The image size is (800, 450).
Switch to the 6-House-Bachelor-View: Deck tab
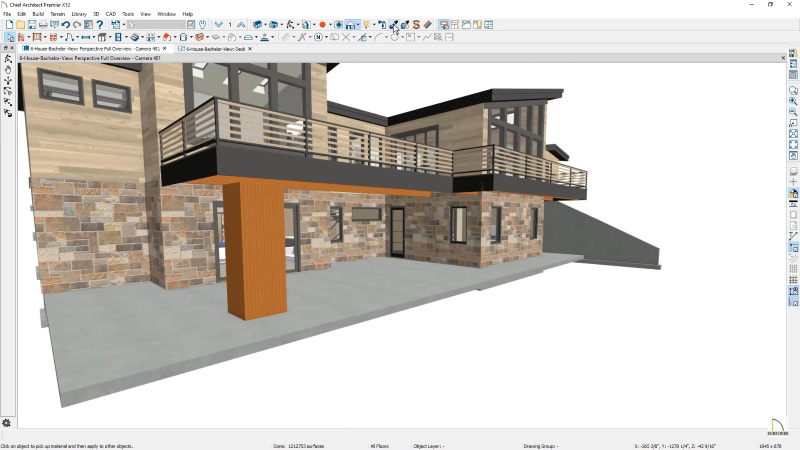coord(212,48)
